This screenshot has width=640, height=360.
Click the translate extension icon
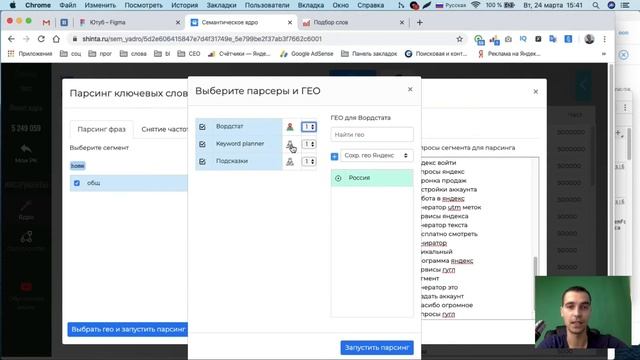point(553,39)
